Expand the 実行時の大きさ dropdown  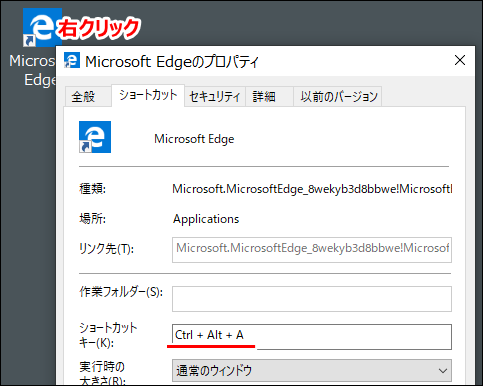coord(312,370)
